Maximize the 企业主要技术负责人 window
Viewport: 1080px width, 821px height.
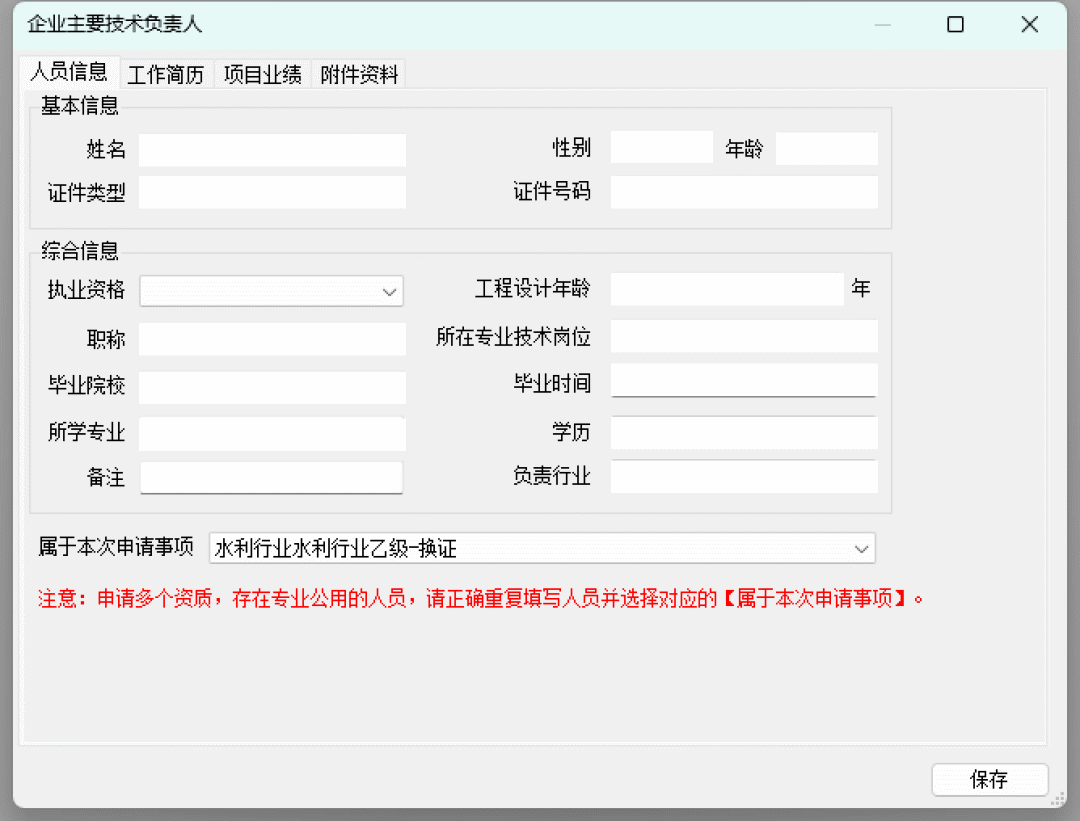click(x=955, y=25)
